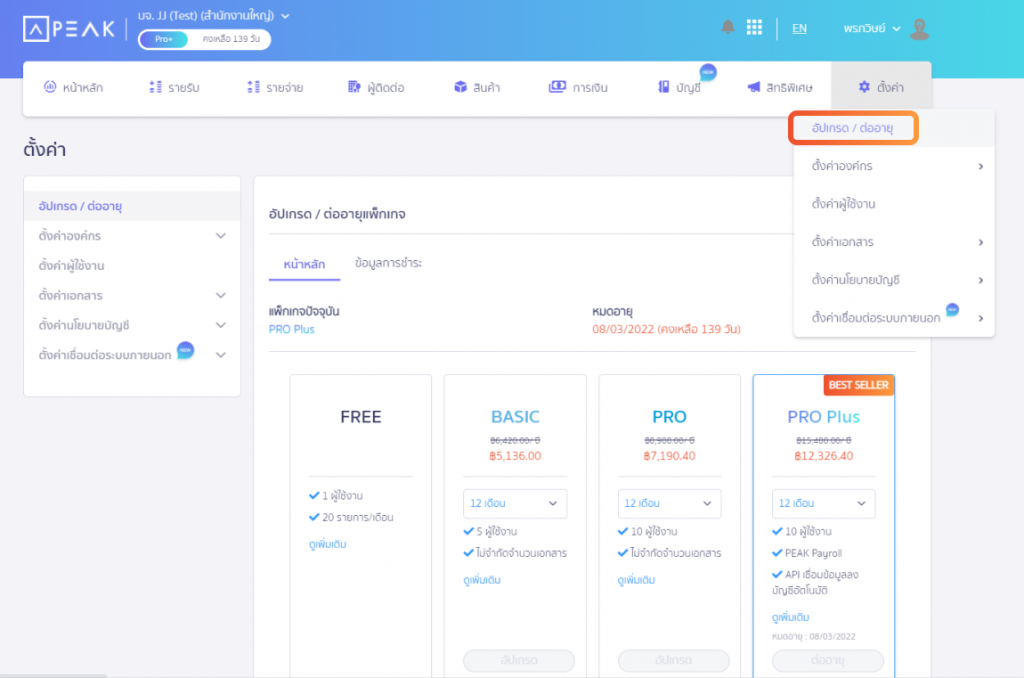1024x678 pixels.
Task: Expand ตั้งค่านโยบายบัญชี submenu arrow in dropdown
Action: point(980,280)
